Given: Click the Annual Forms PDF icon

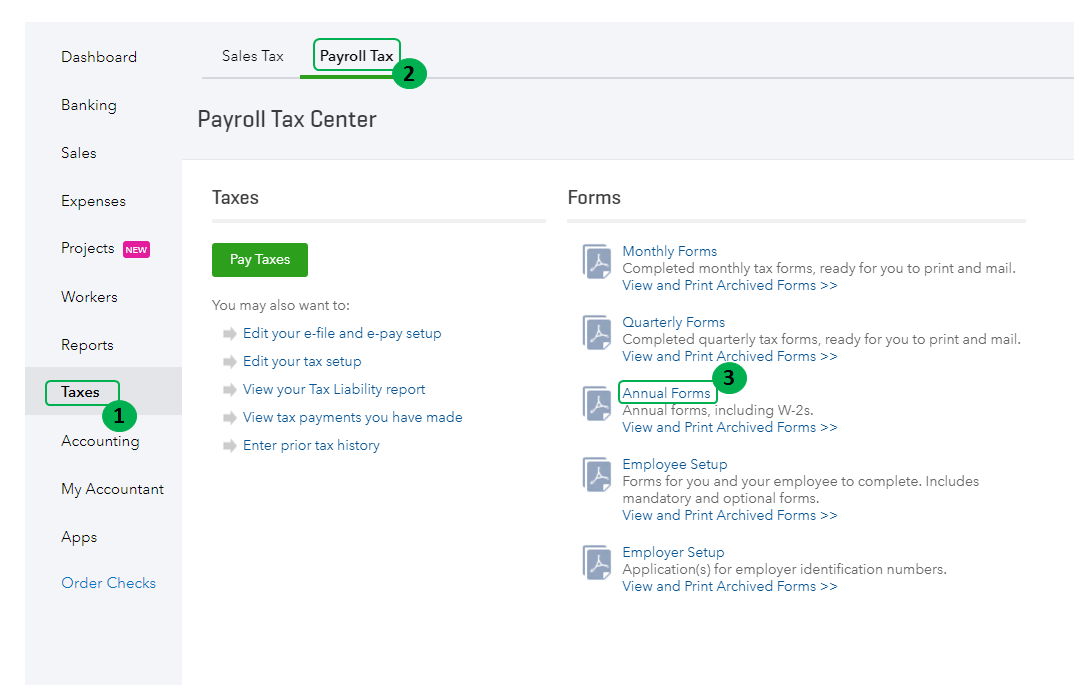Looking at the screenshot, I should point(597,403).
